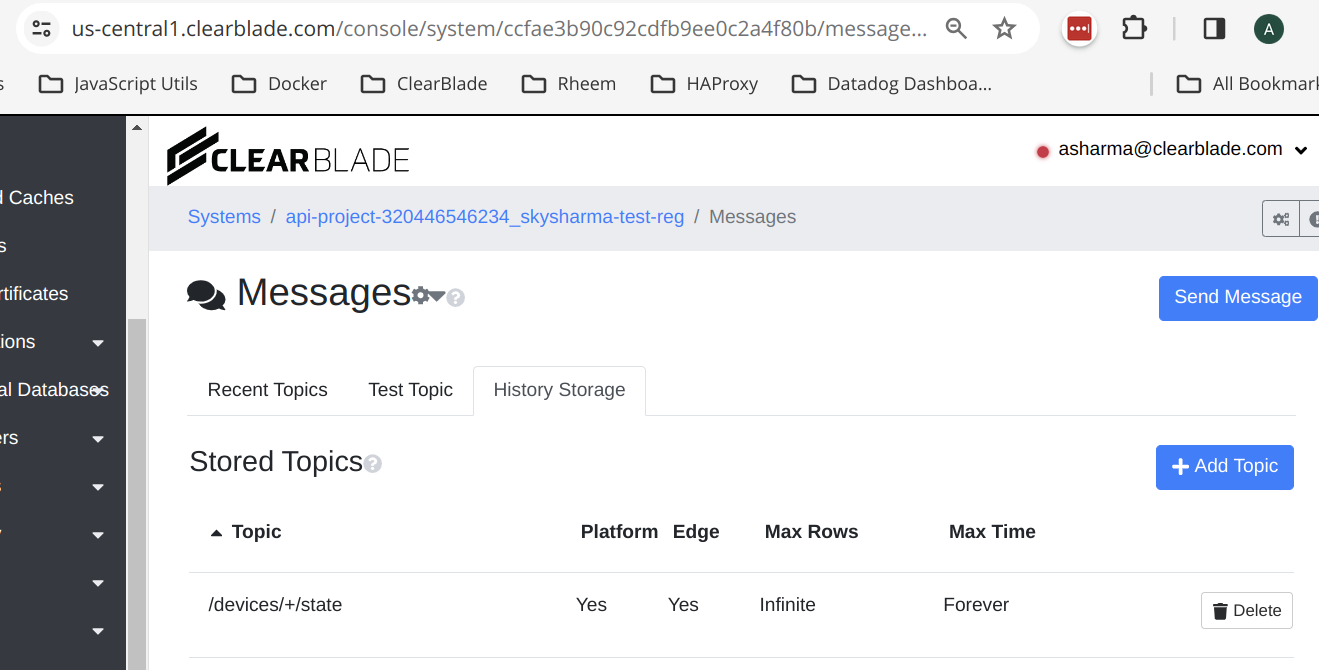This screenshot has height=670, width=1319.
Task: Toggle the browser side panel icon
Action: [x=1214, y=29]
